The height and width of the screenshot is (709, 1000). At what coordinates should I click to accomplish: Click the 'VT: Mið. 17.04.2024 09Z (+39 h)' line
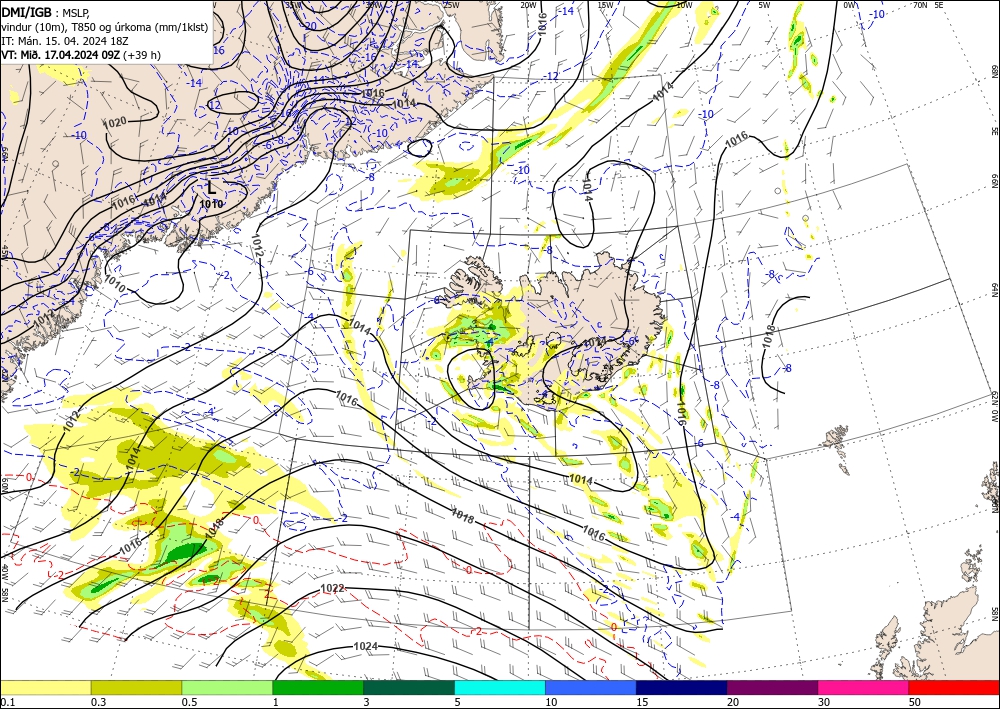coord(81,55)
